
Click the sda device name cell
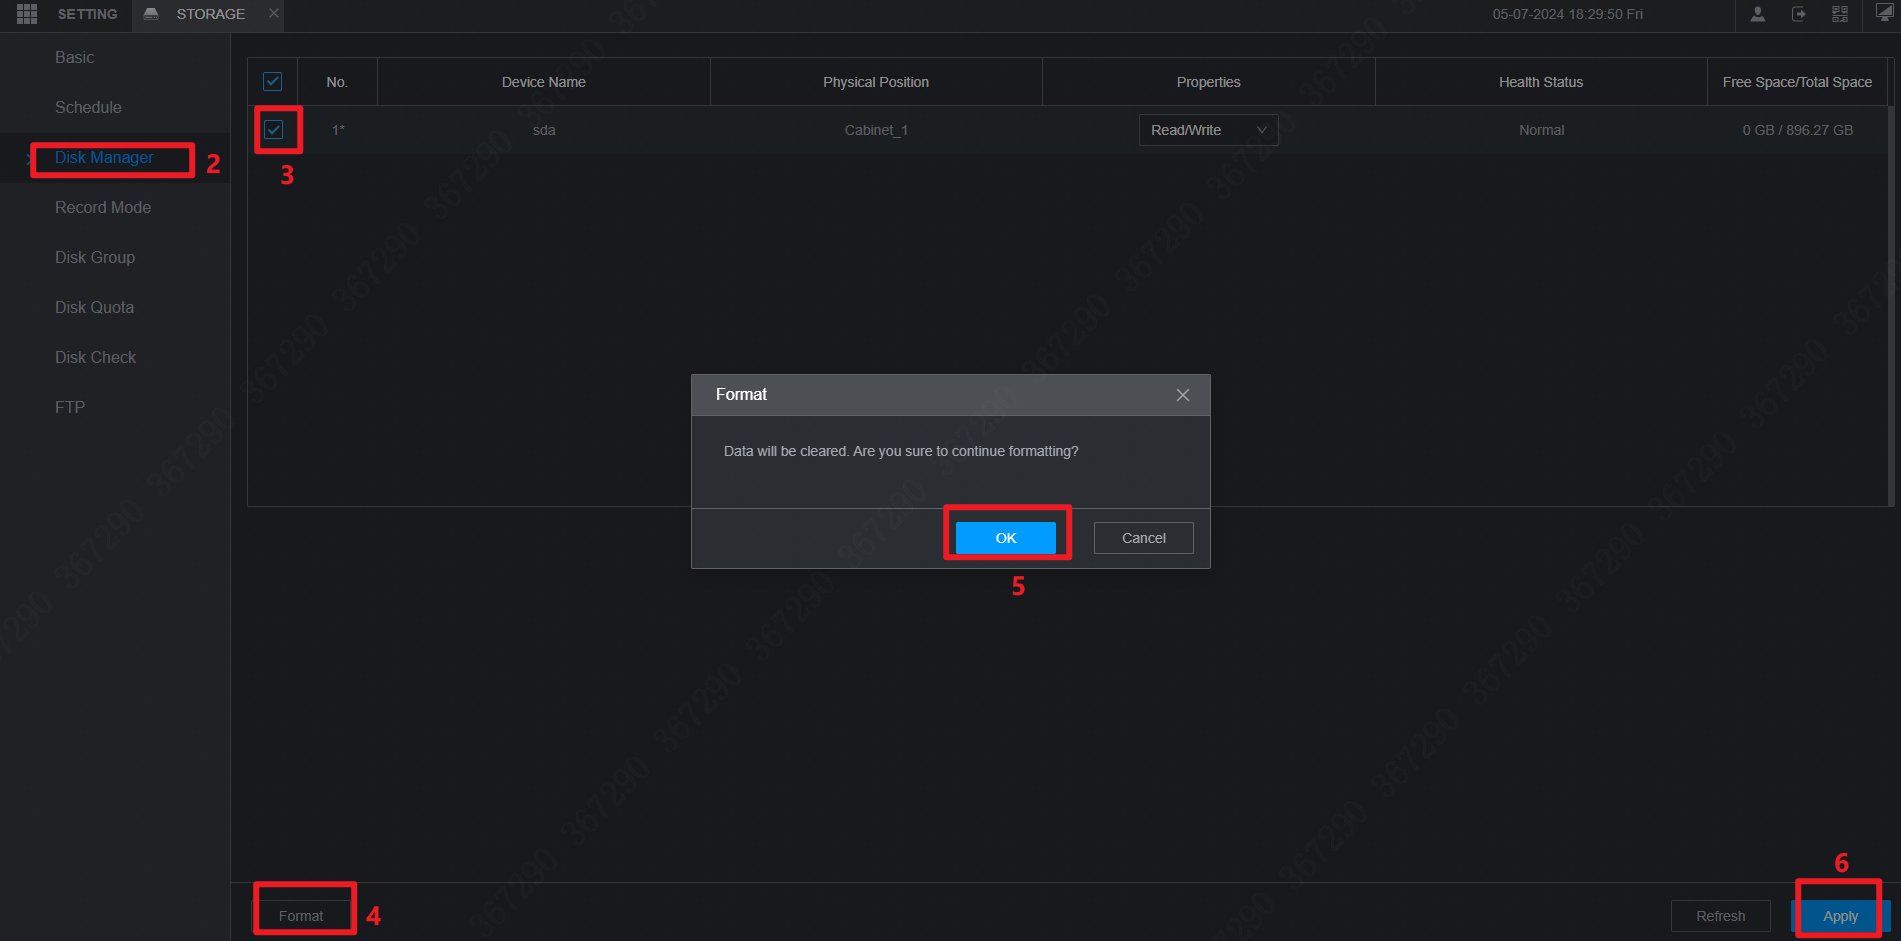544,130
